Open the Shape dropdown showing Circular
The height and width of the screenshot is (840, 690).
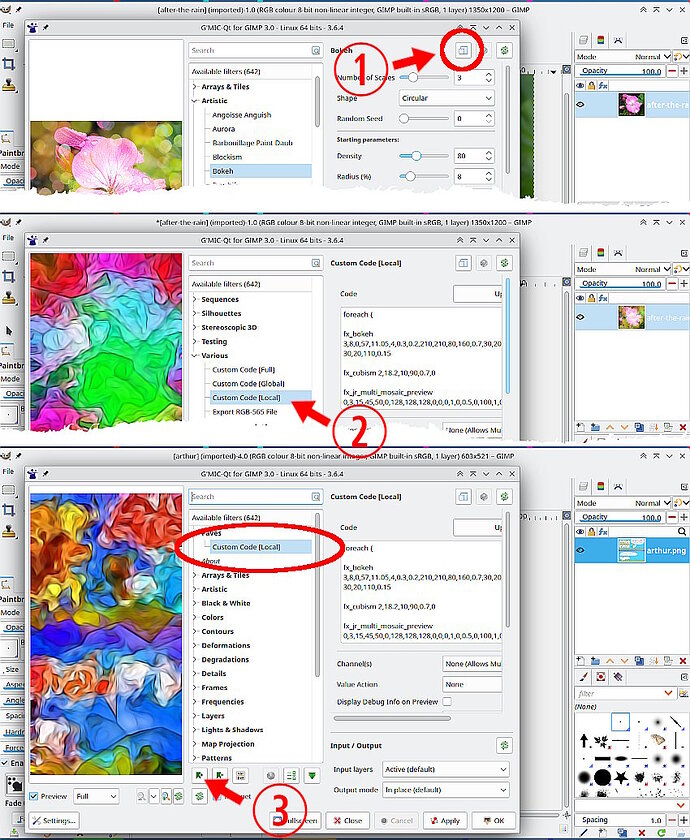point(446,98)
